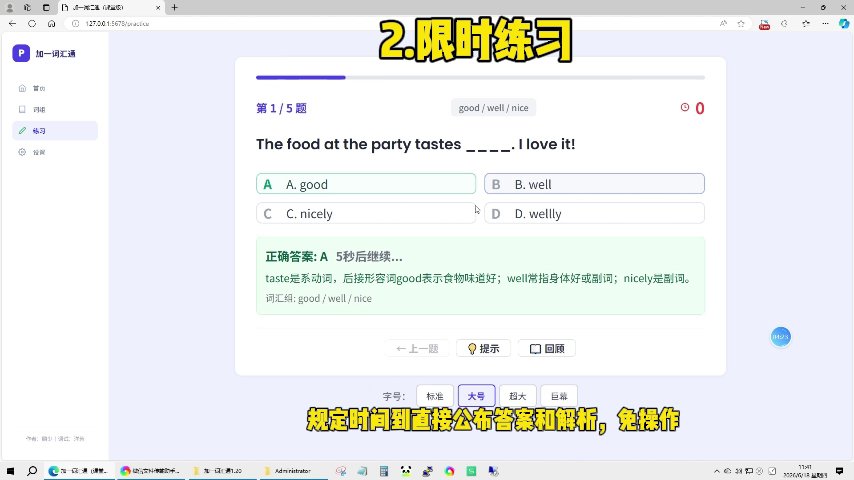Switch to the Edge taskbar window
Viewport: 854px width, 480px height.
click(80, 471)
